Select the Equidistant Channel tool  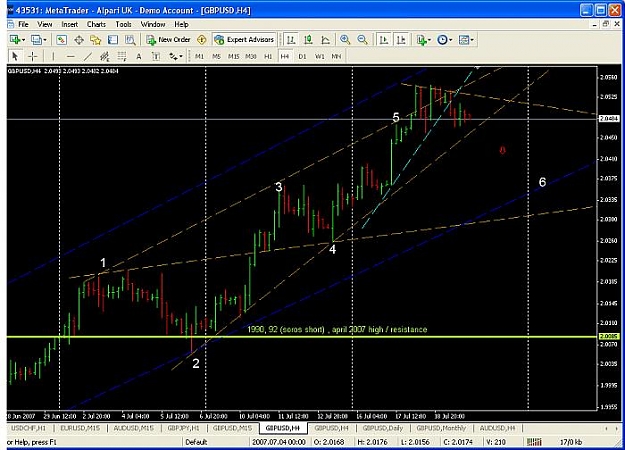[105, 56]
